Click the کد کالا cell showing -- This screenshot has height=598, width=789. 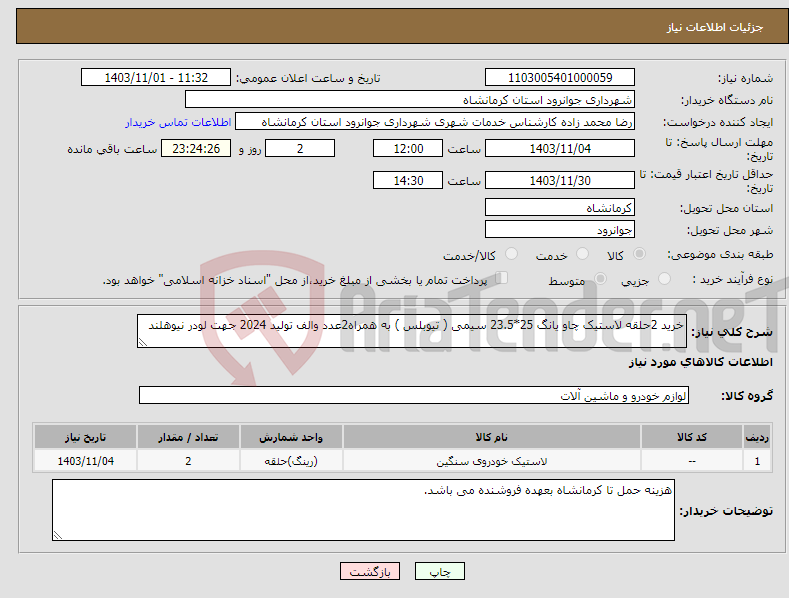tap(692, 461)
